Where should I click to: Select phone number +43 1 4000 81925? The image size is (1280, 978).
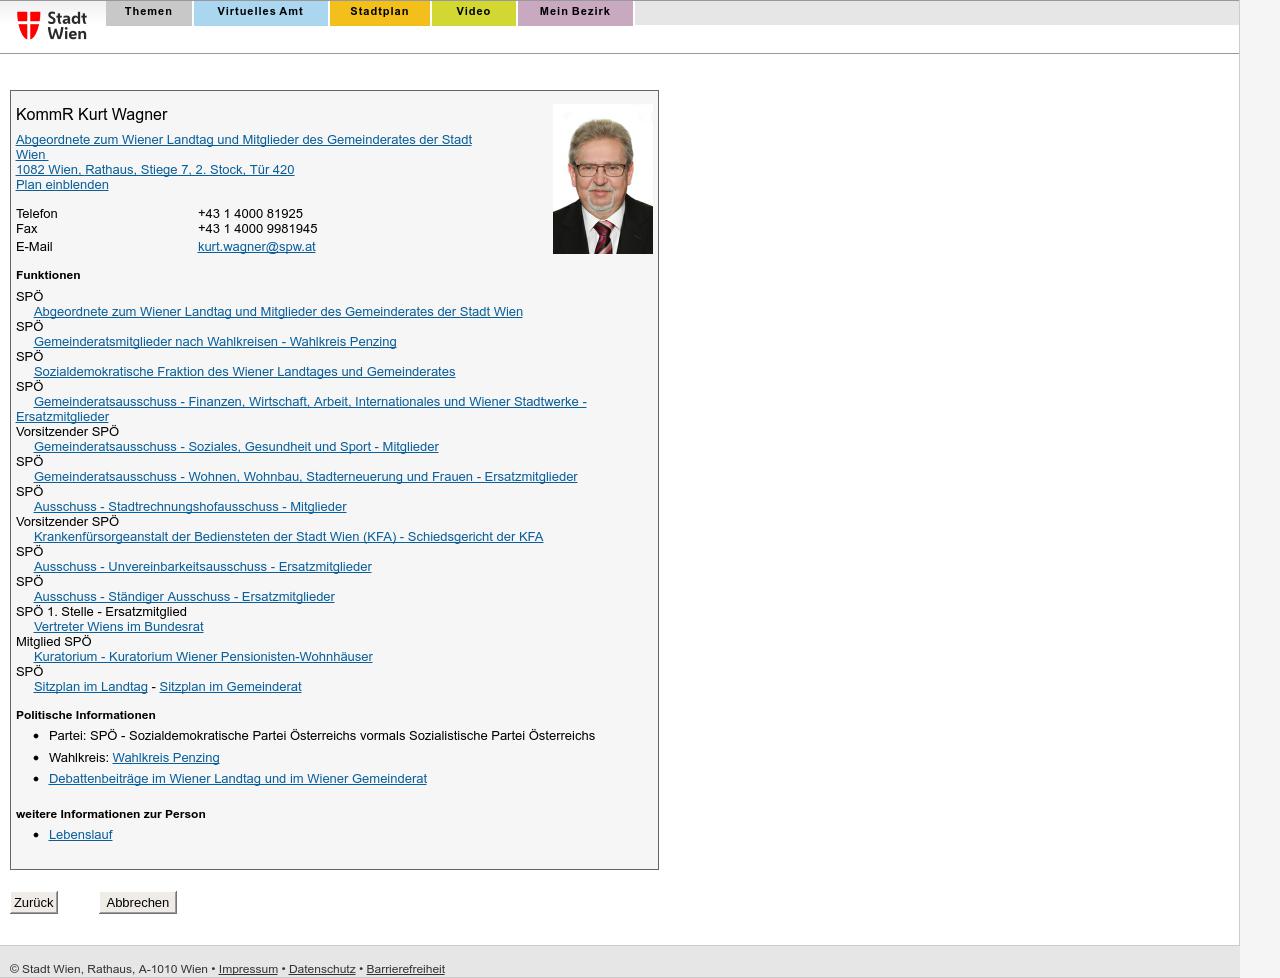tap(250, 214)
